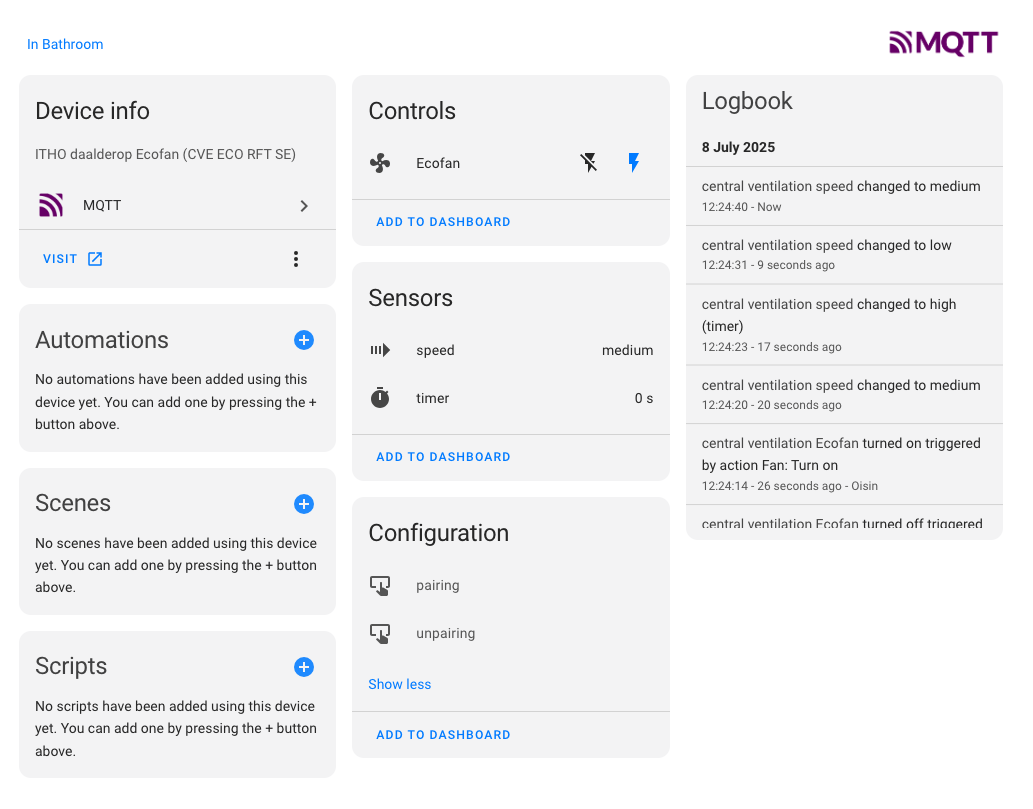Open the device three-dot overflow menu
This screenshot has height=809, width=1033.
click(296, 259)
